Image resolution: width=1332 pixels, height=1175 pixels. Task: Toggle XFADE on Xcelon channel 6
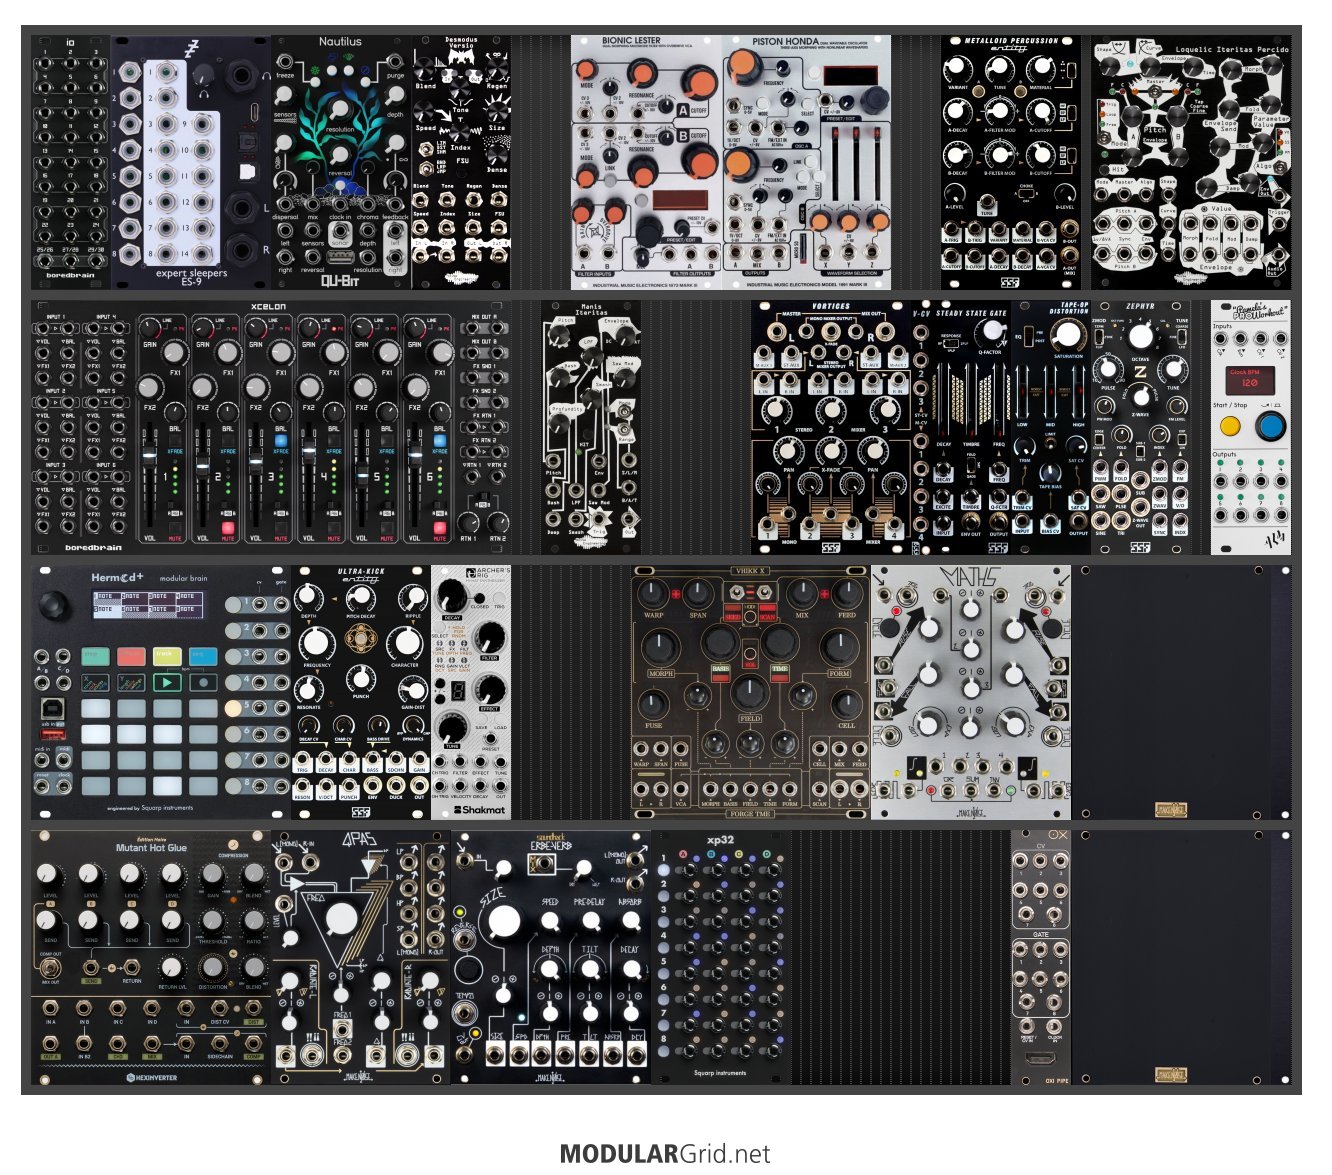pyautogui.click(x=439, y=440)
